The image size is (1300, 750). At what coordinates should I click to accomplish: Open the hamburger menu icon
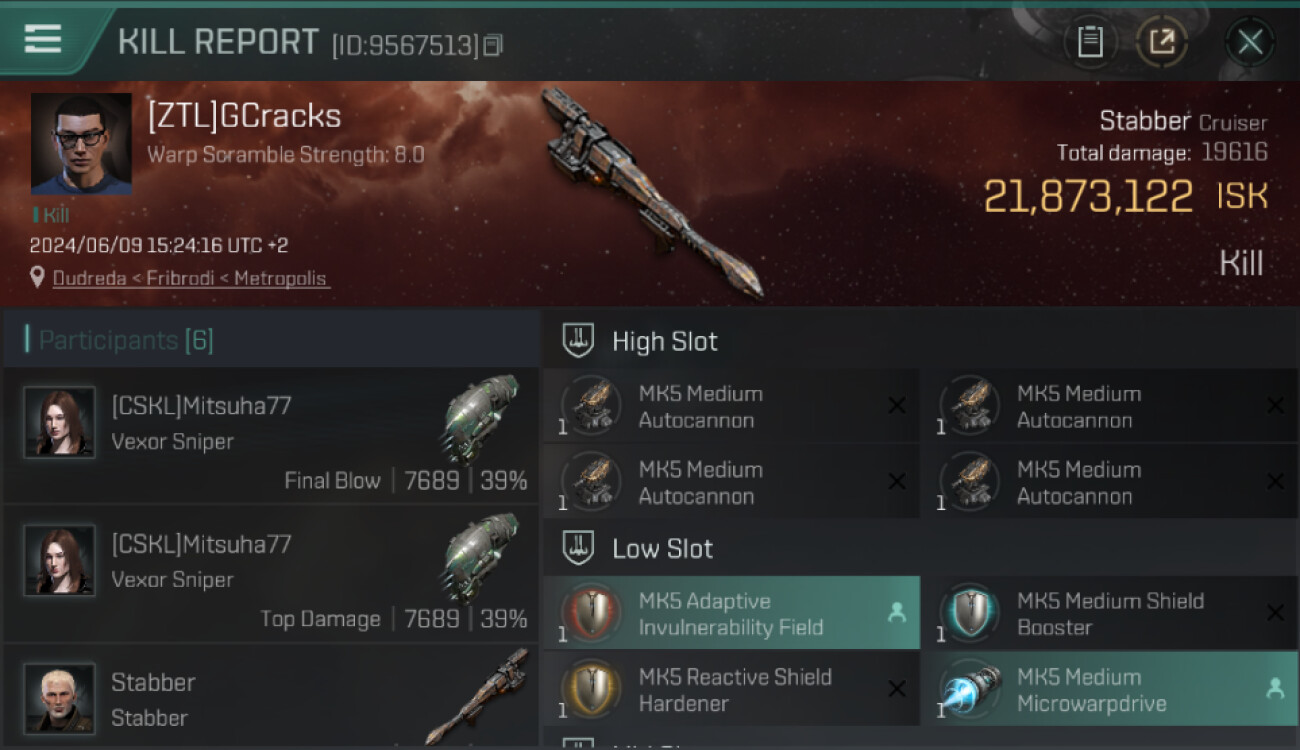pyautogui.click(x=43, y=40)
